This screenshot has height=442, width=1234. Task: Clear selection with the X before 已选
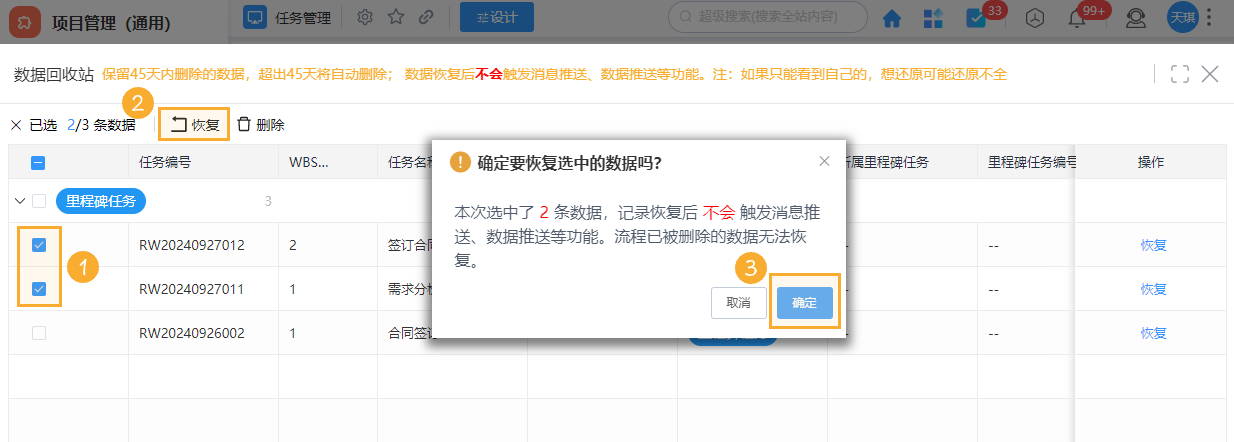click(16, 125)
